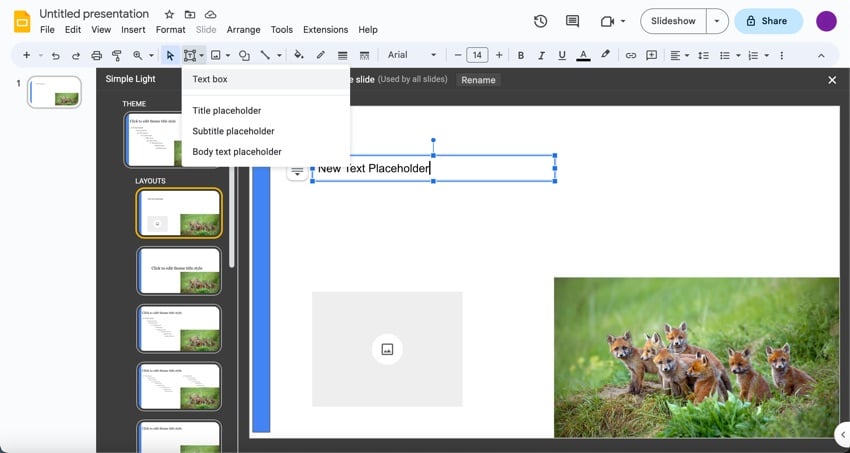Choose Title placeholder from the menu
The height and width of the screenshot is (453, 850).
[227, 111]
